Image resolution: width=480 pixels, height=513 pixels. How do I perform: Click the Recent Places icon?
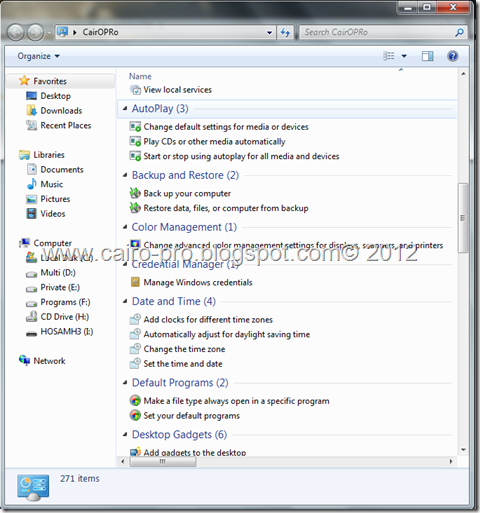[x=31, y=125]
